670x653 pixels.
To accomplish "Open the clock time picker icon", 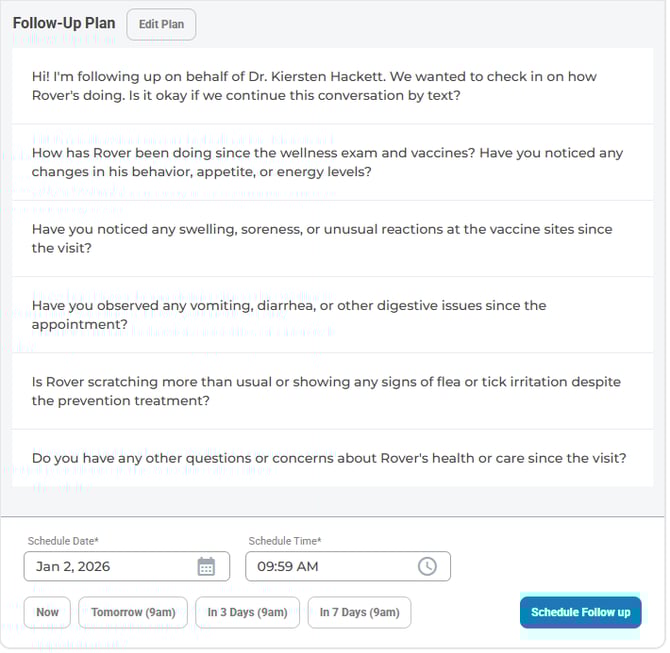I will 427,567.
